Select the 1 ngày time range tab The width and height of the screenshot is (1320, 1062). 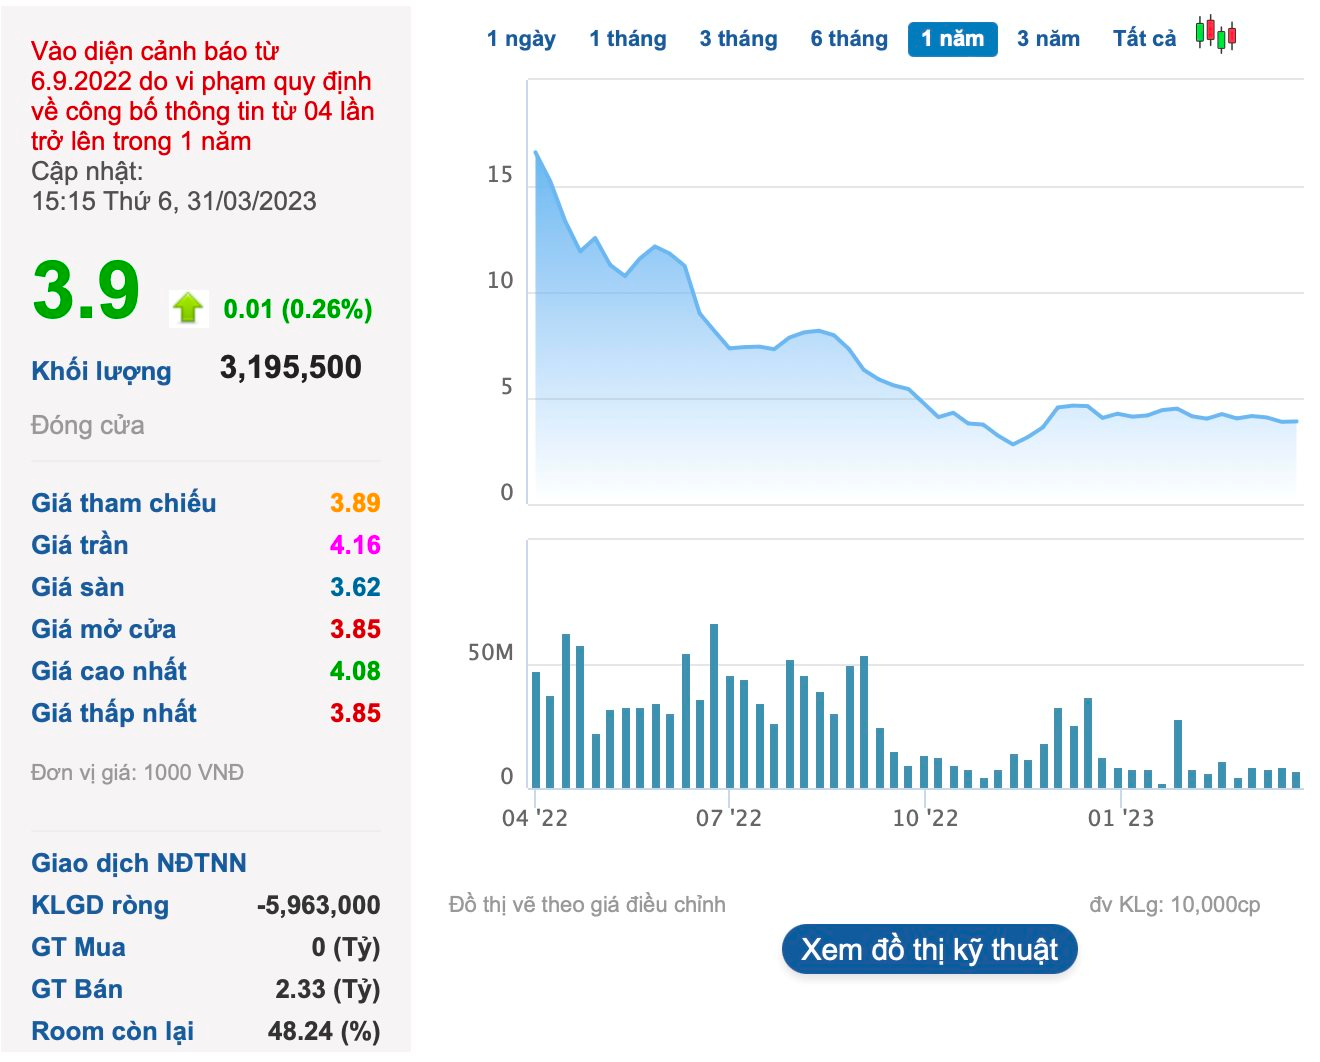coord(521,39)
